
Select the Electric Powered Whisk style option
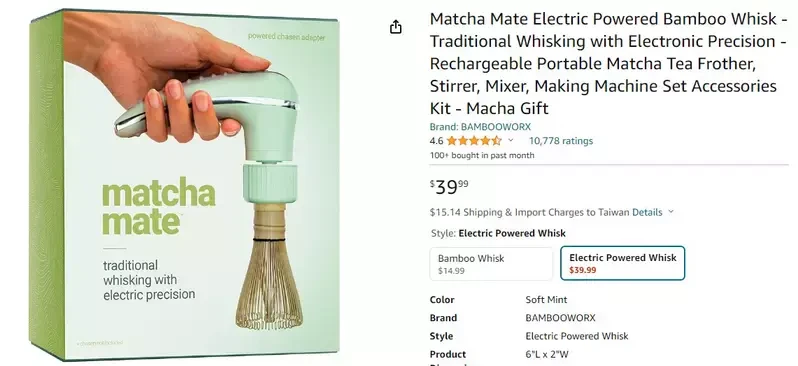[622, 263]
